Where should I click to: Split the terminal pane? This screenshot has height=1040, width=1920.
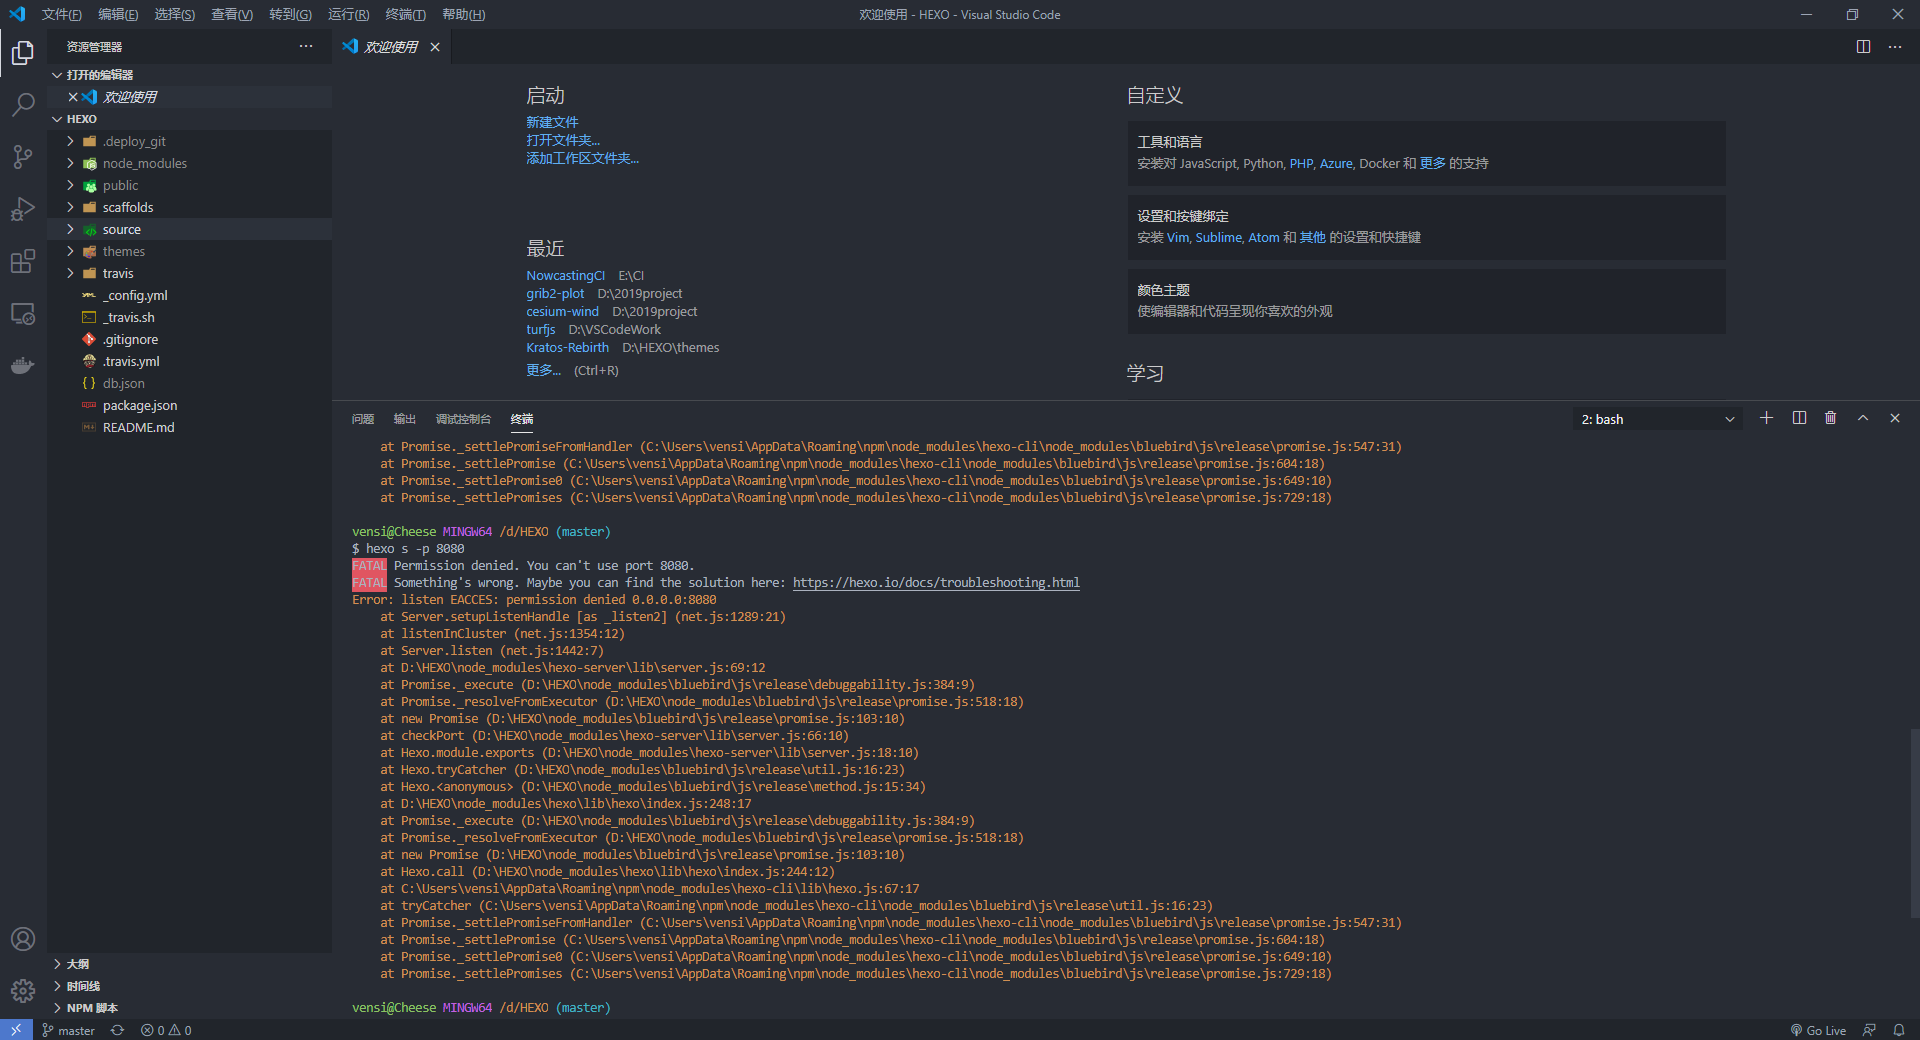coord(1799,418)
